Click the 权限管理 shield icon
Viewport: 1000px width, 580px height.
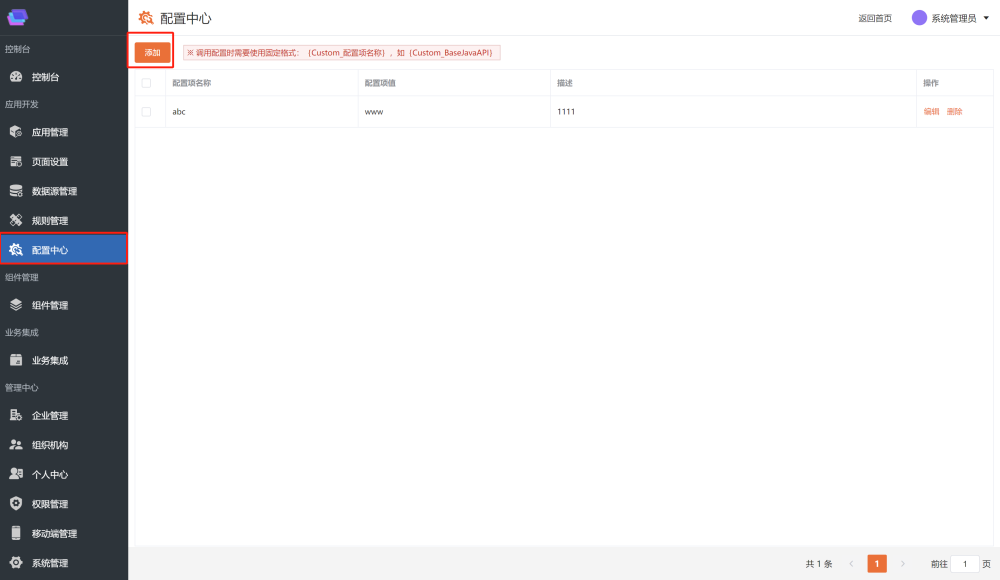(x=16, y=504)
